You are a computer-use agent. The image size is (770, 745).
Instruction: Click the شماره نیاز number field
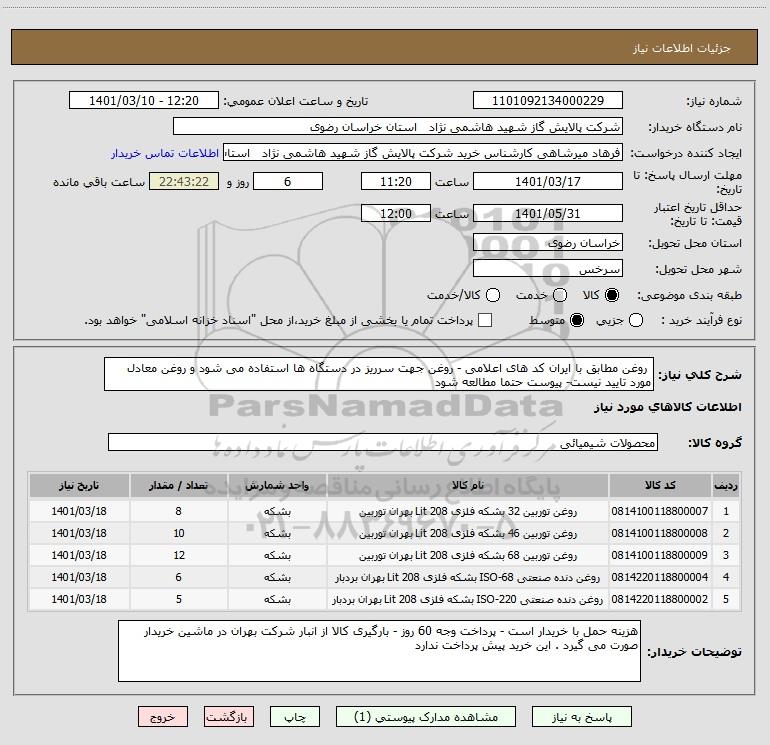(x=547, y=101)
